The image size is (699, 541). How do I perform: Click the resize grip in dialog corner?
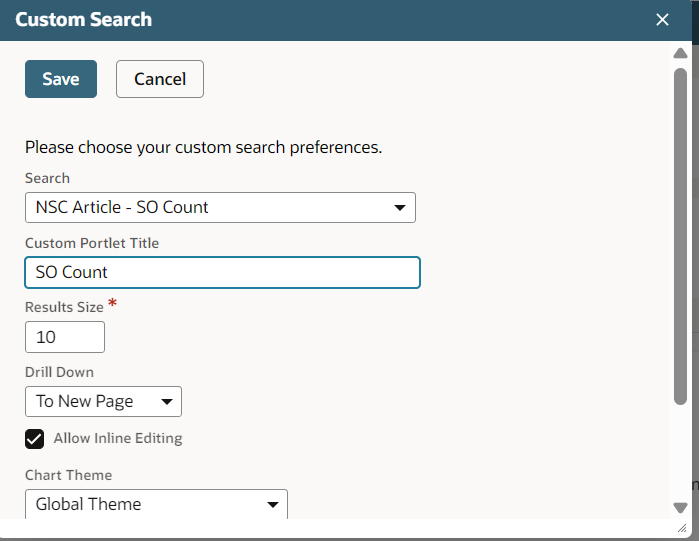coord(681,527)
